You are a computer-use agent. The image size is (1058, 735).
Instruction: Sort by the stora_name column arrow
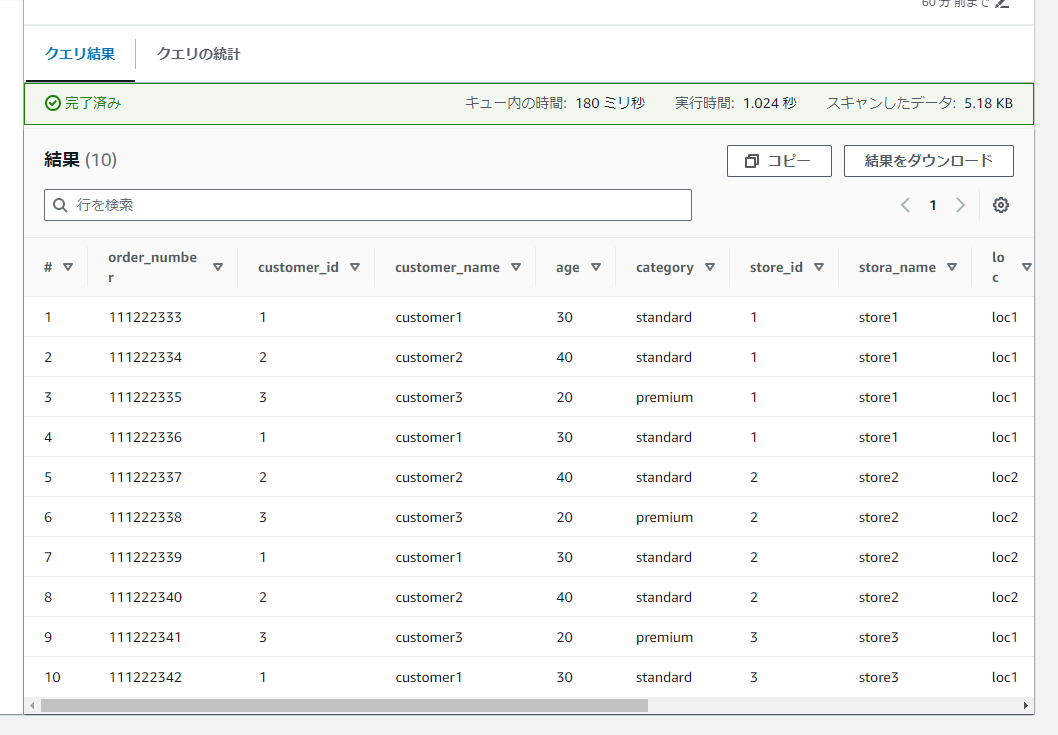[952, 267]
